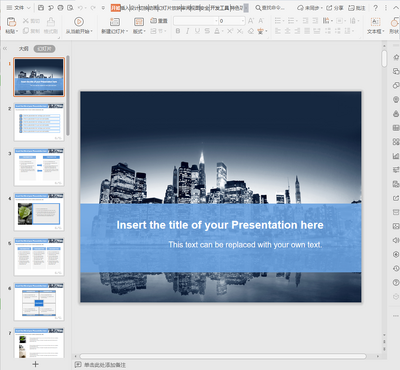Viewport: 400px width, 370px height.
Task: Switch to the 幻灯片 slides view tab
Action: tap(44, 49)
